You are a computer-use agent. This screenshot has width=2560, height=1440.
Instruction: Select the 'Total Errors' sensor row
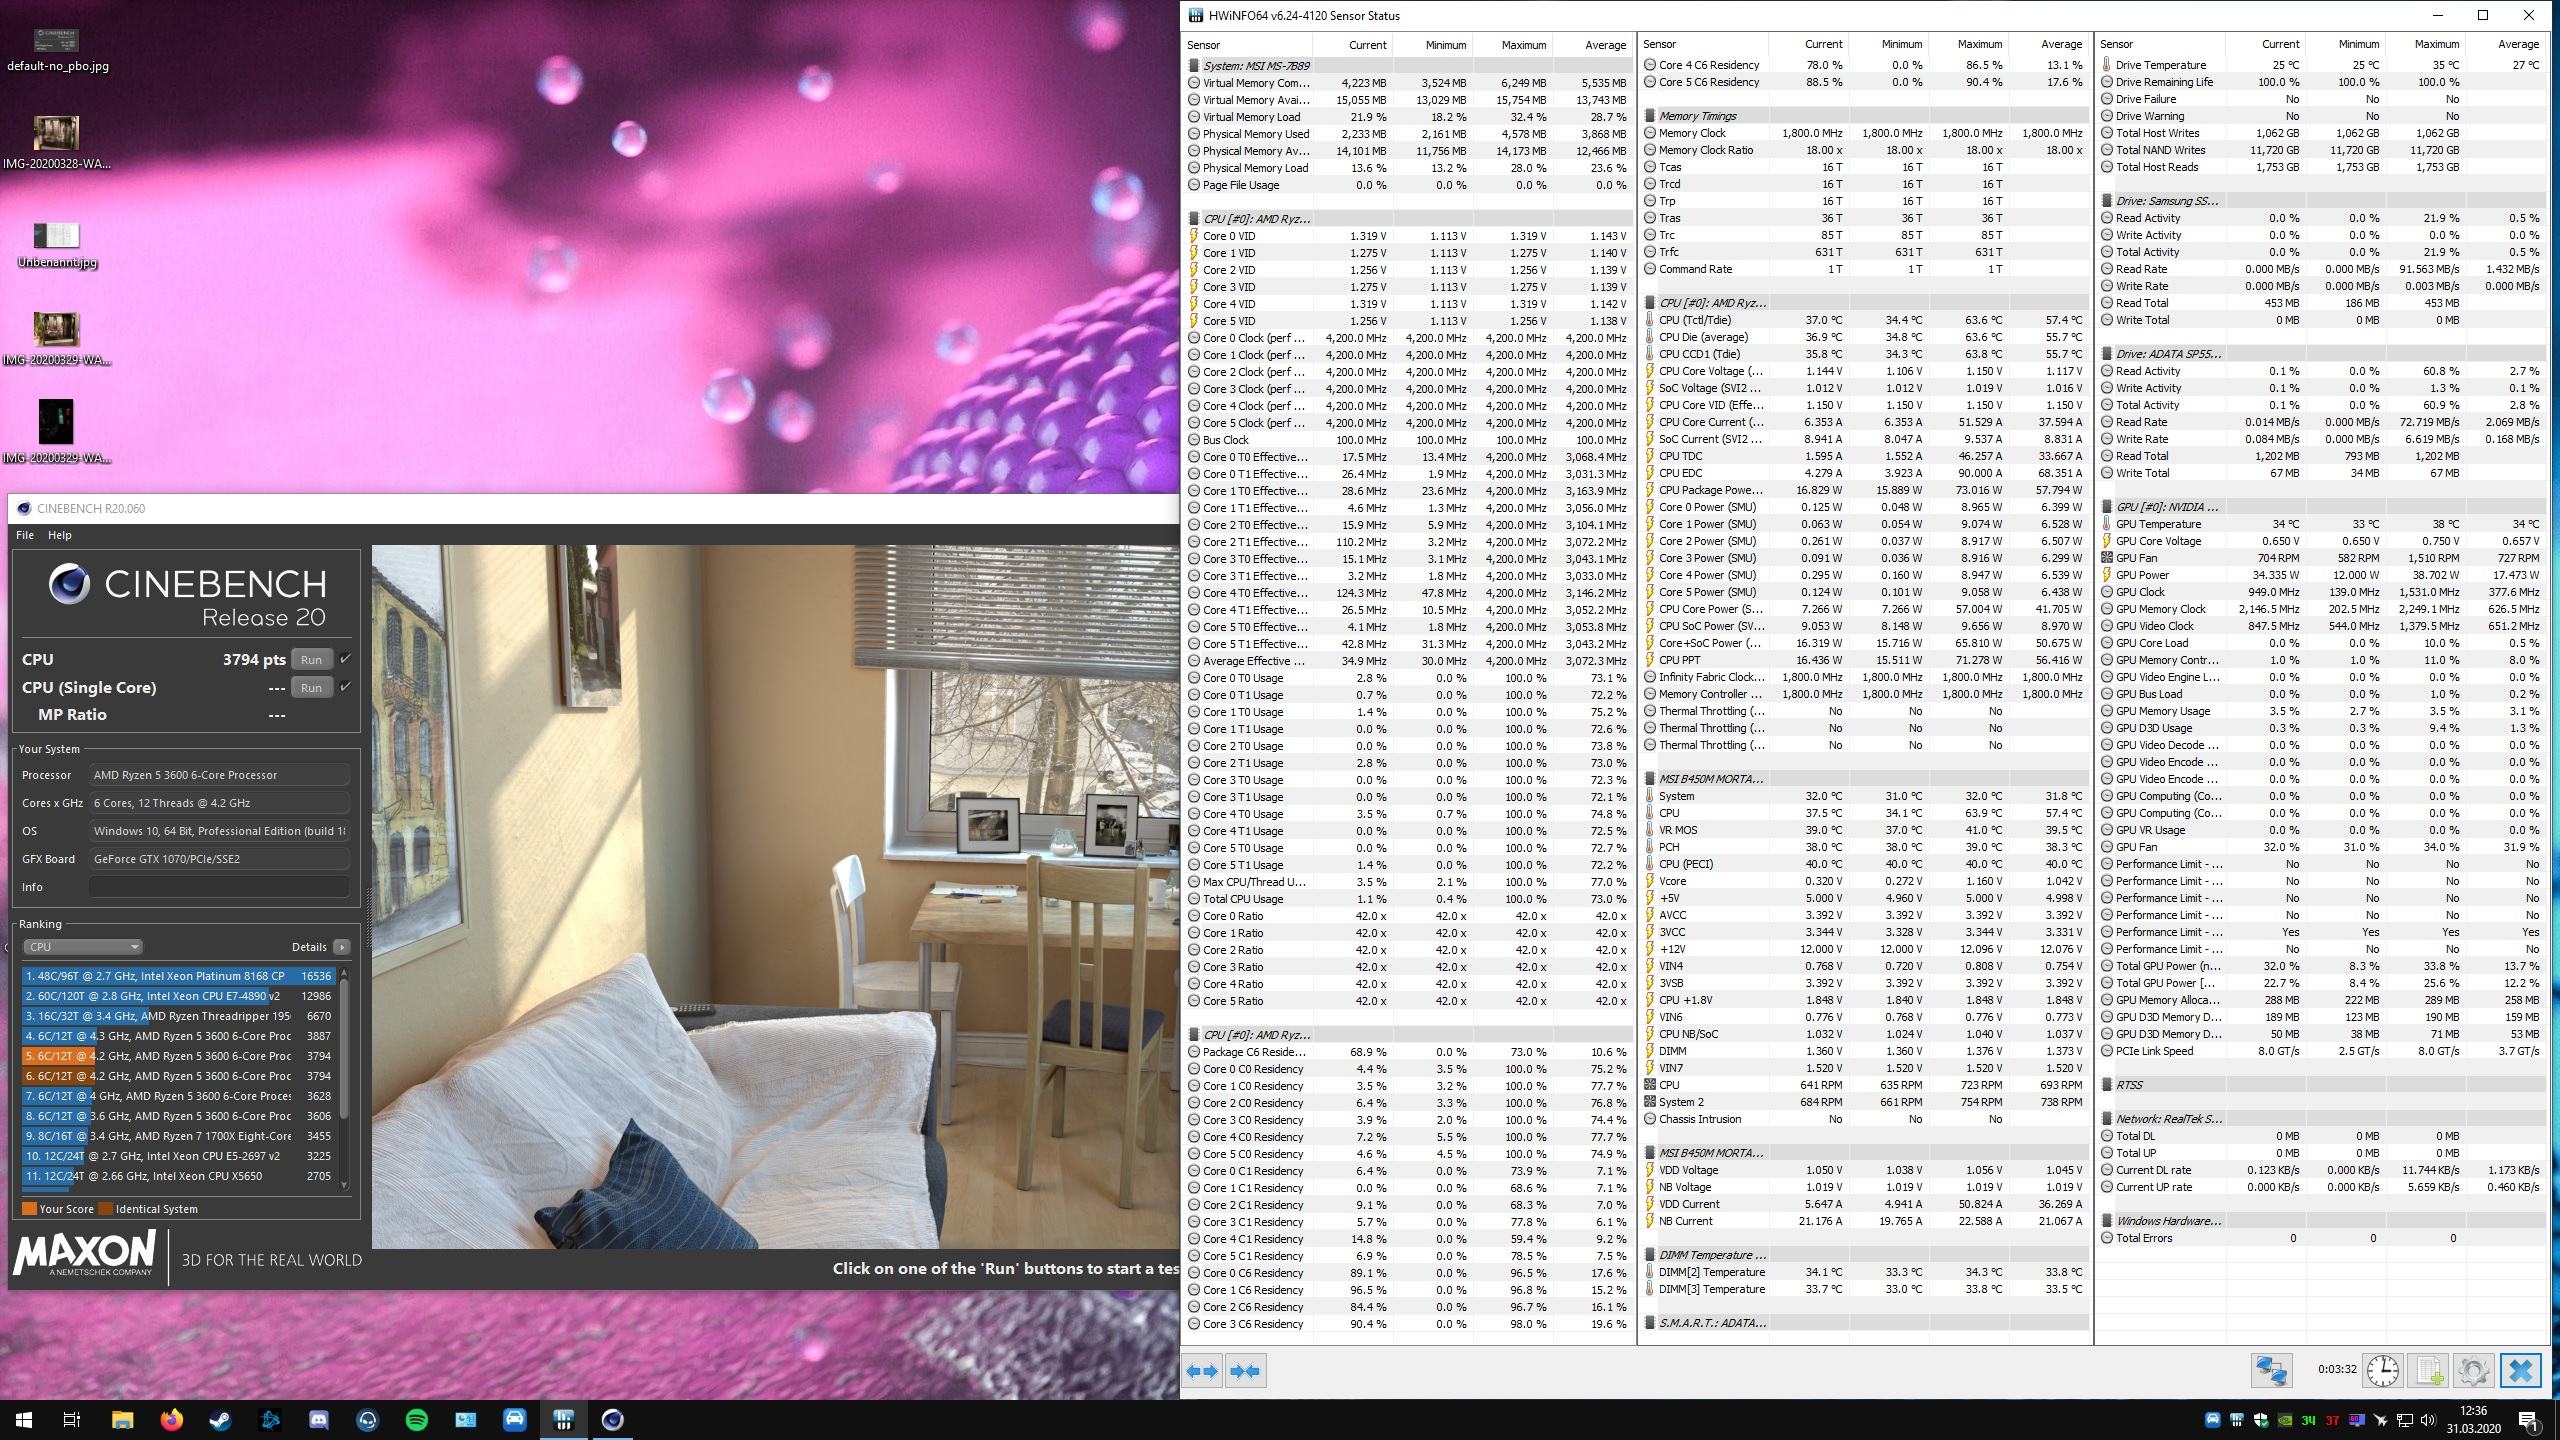point(2322,1238)
